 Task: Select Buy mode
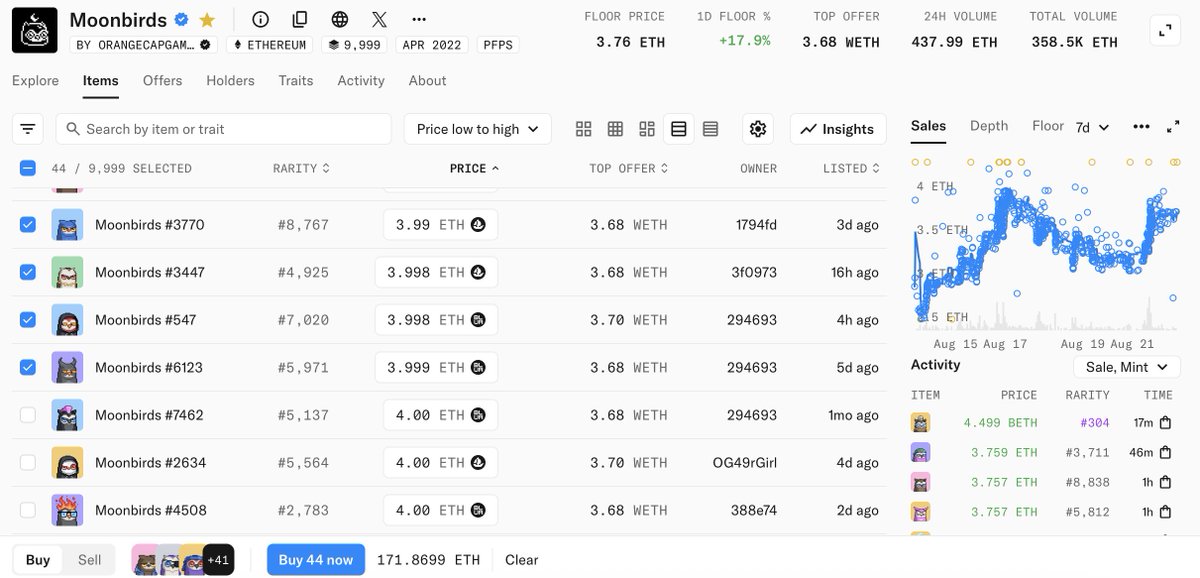coord(38,560)
